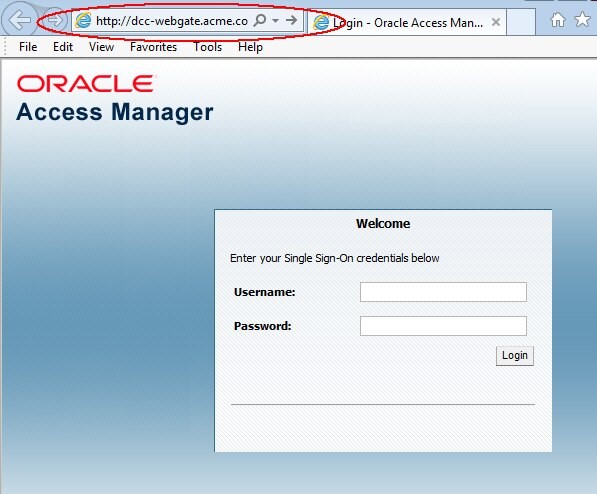Click 'Enter your Single Sign-On credentials below' text
Screen dimensions: 597x494
pyautogui.click(x=335, y=258)
